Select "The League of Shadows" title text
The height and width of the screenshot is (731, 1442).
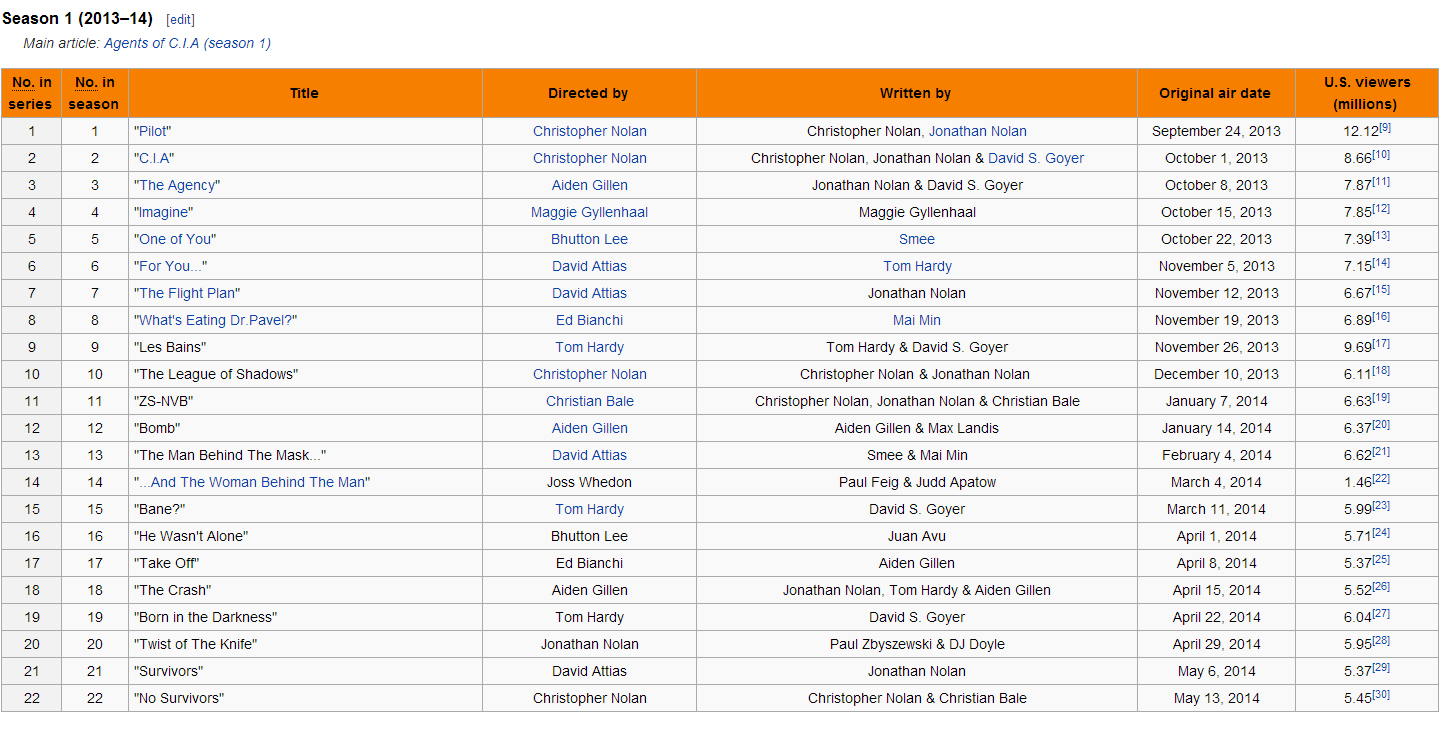pos(216,374)
